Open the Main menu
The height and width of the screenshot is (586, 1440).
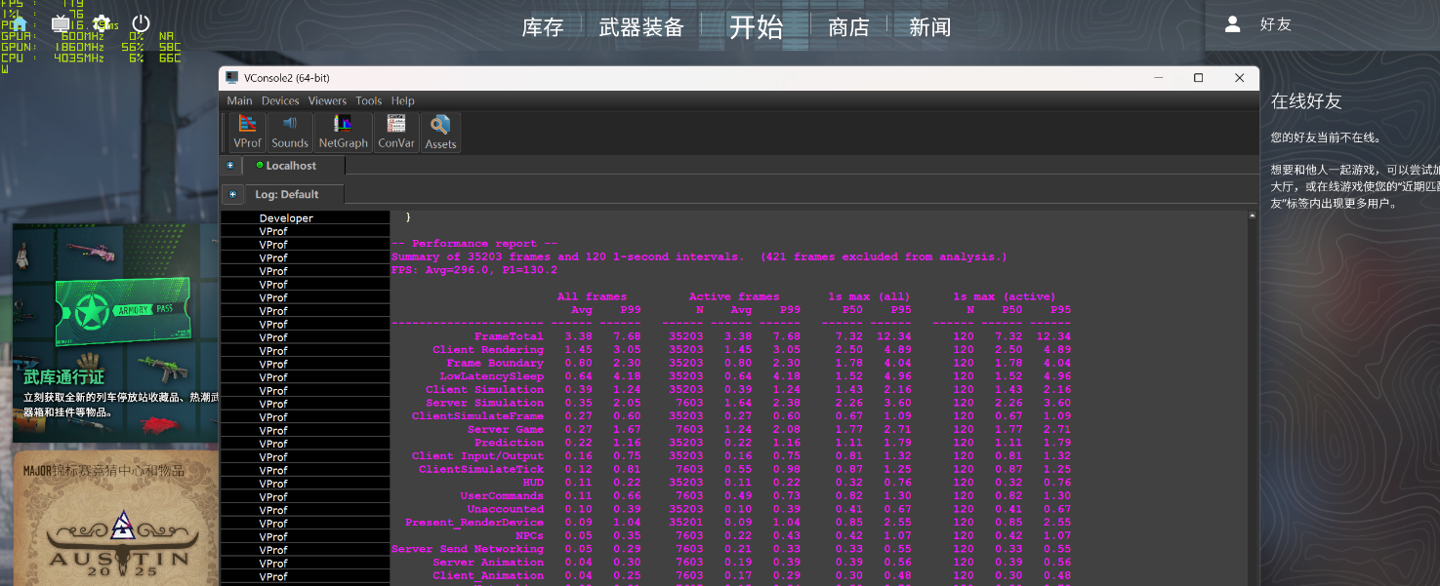240,101
